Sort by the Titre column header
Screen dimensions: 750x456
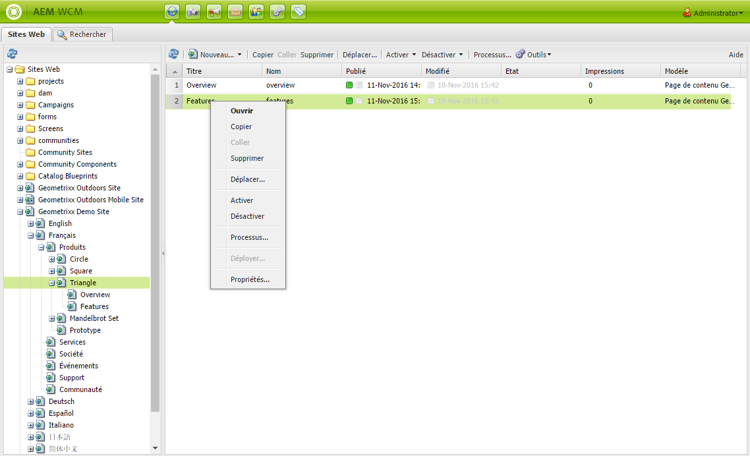click(222, 71)
